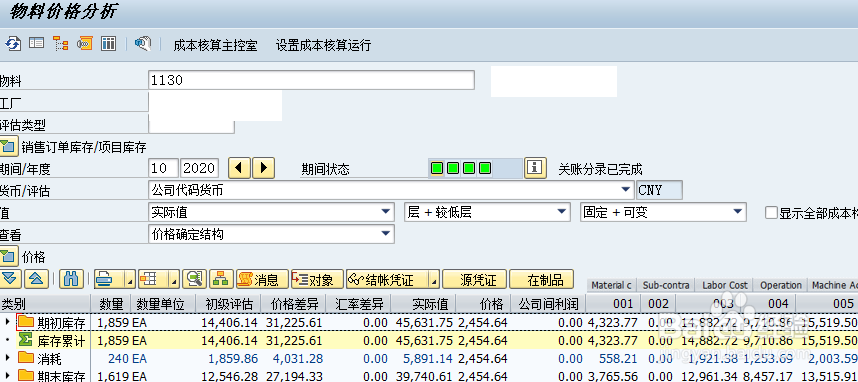858x382 pixels.
Task: Expand the 期初库存 tree row
Action: [7, 322]
